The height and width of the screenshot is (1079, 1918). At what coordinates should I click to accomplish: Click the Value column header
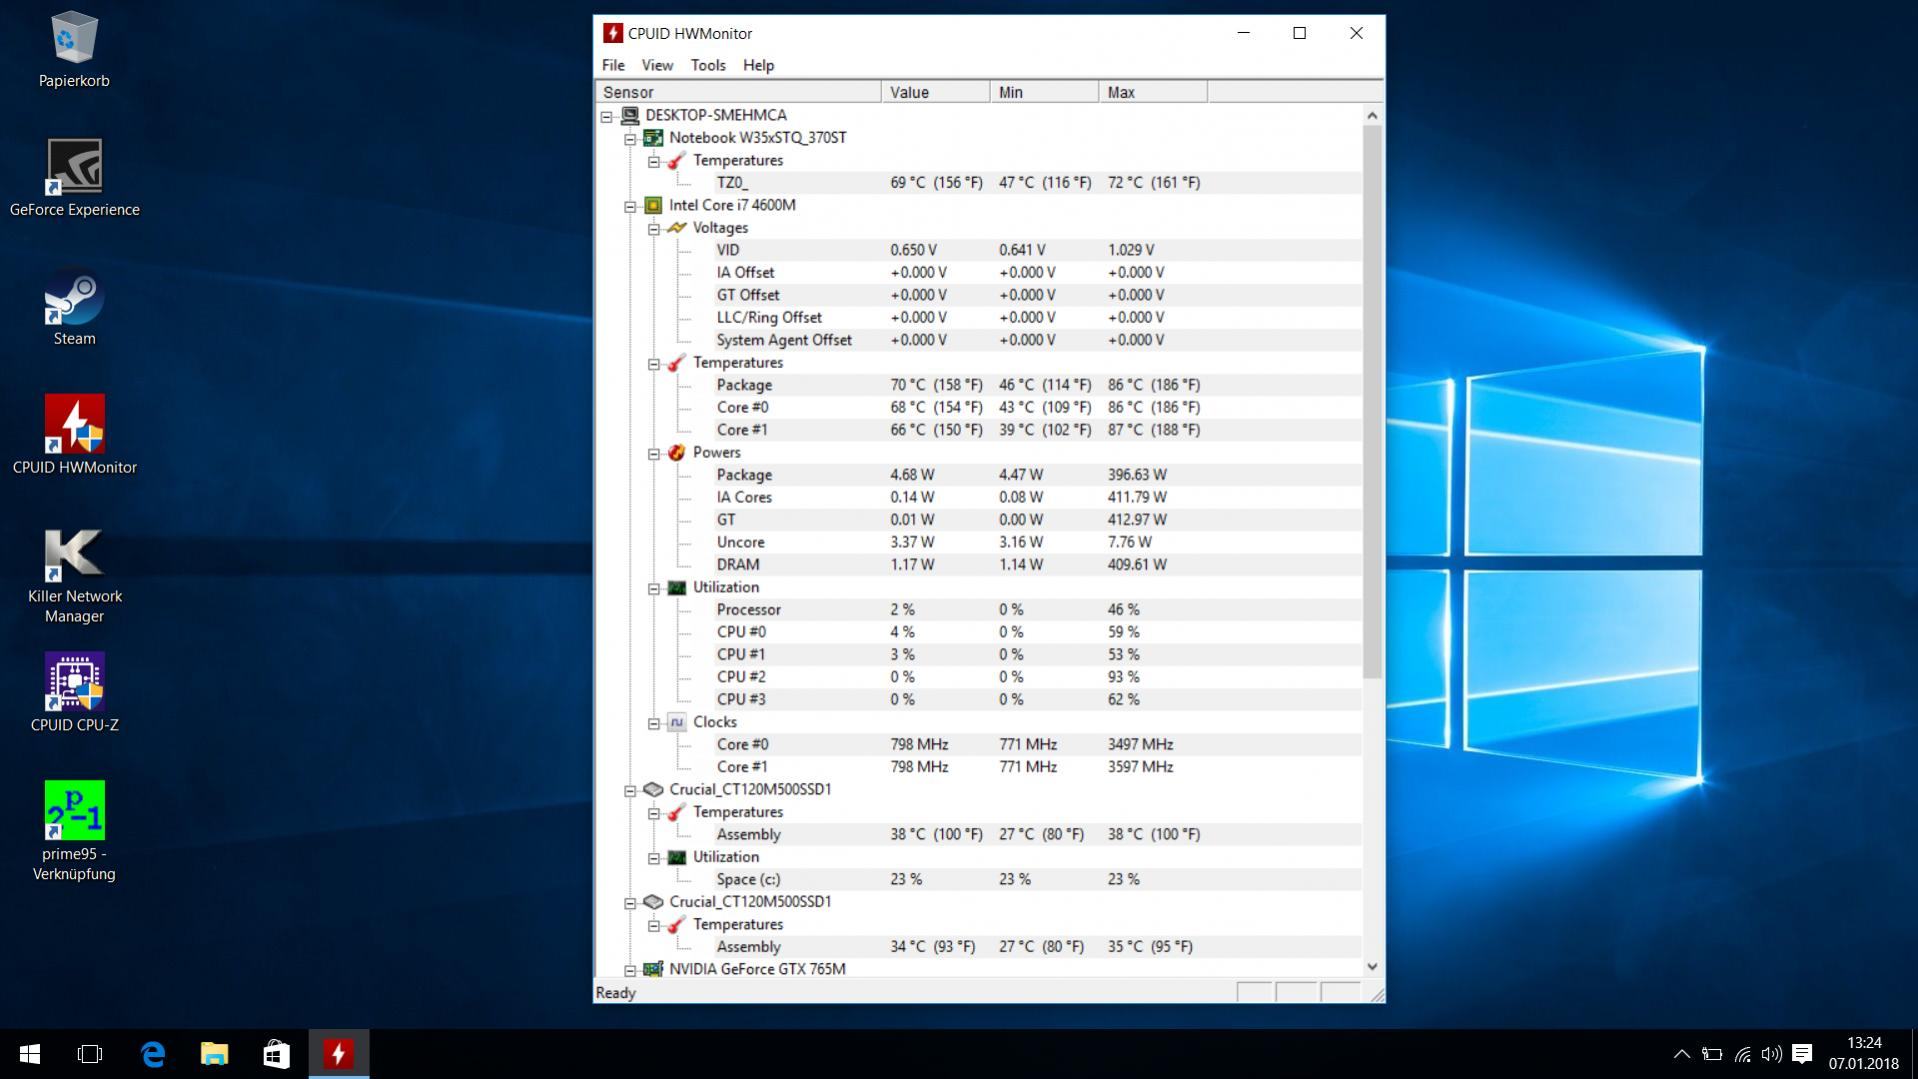click(935, 92)
